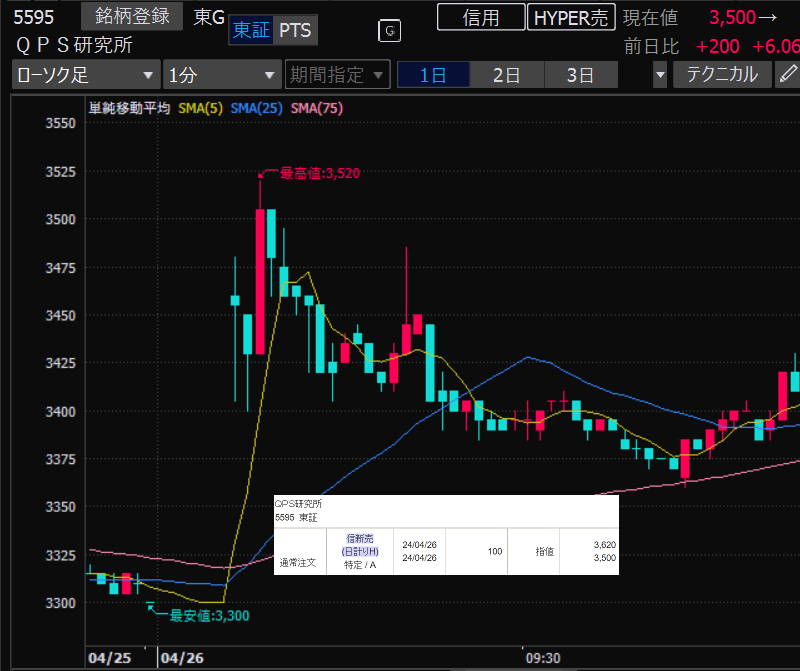Switch to the PTS market tab
This screenshot has height=671, width=800.
pos(295,30)
